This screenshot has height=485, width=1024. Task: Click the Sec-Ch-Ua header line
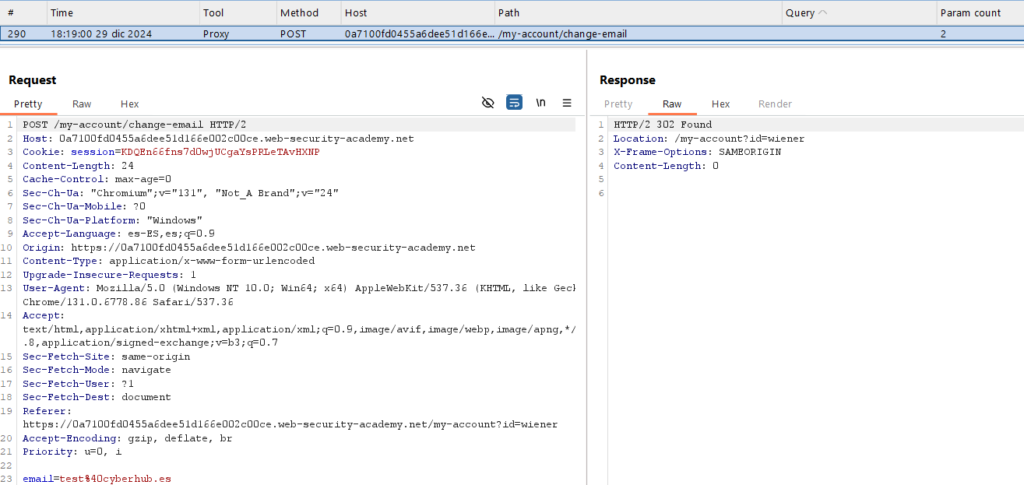181,193
